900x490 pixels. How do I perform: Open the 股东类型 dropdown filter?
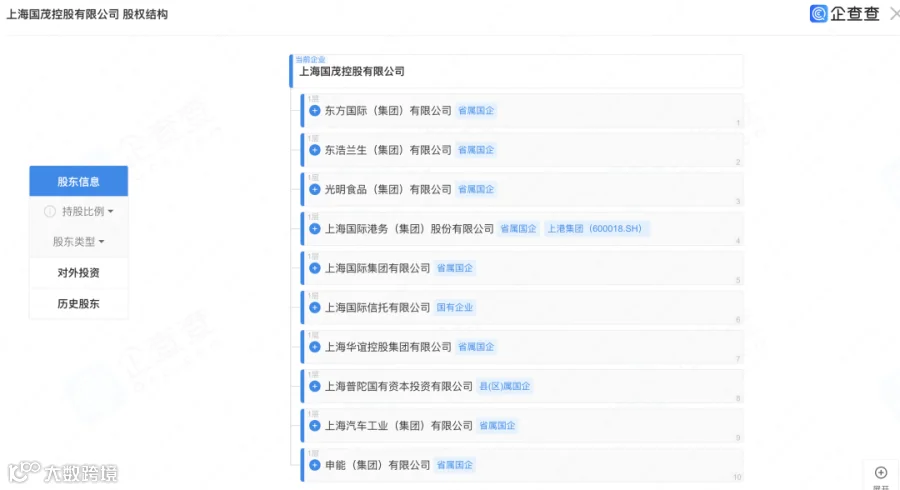click(79, 242)
